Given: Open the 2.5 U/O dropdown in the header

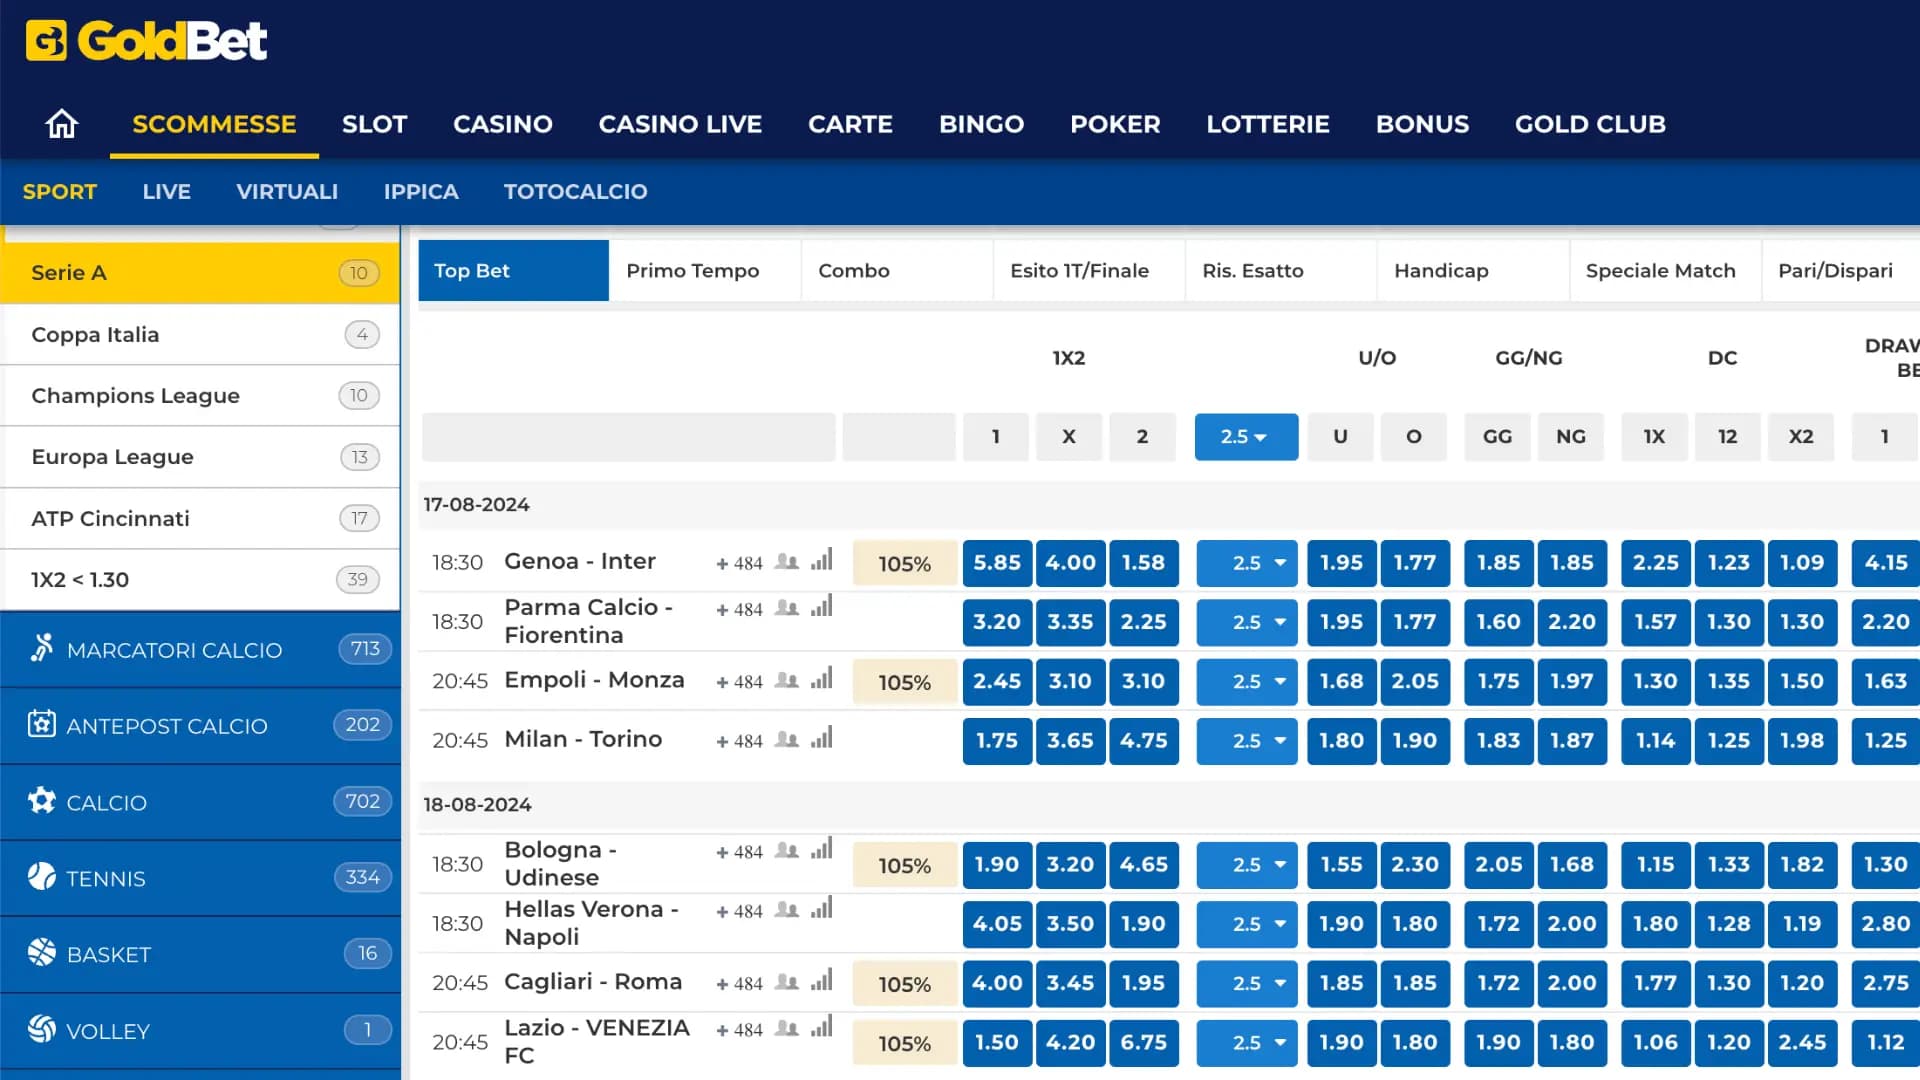Looking at the screenshot, I should [1245, 437].
